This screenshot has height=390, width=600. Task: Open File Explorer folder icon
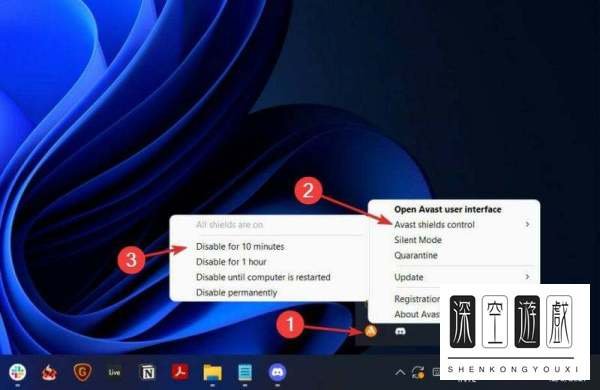(x=212, y=372)
